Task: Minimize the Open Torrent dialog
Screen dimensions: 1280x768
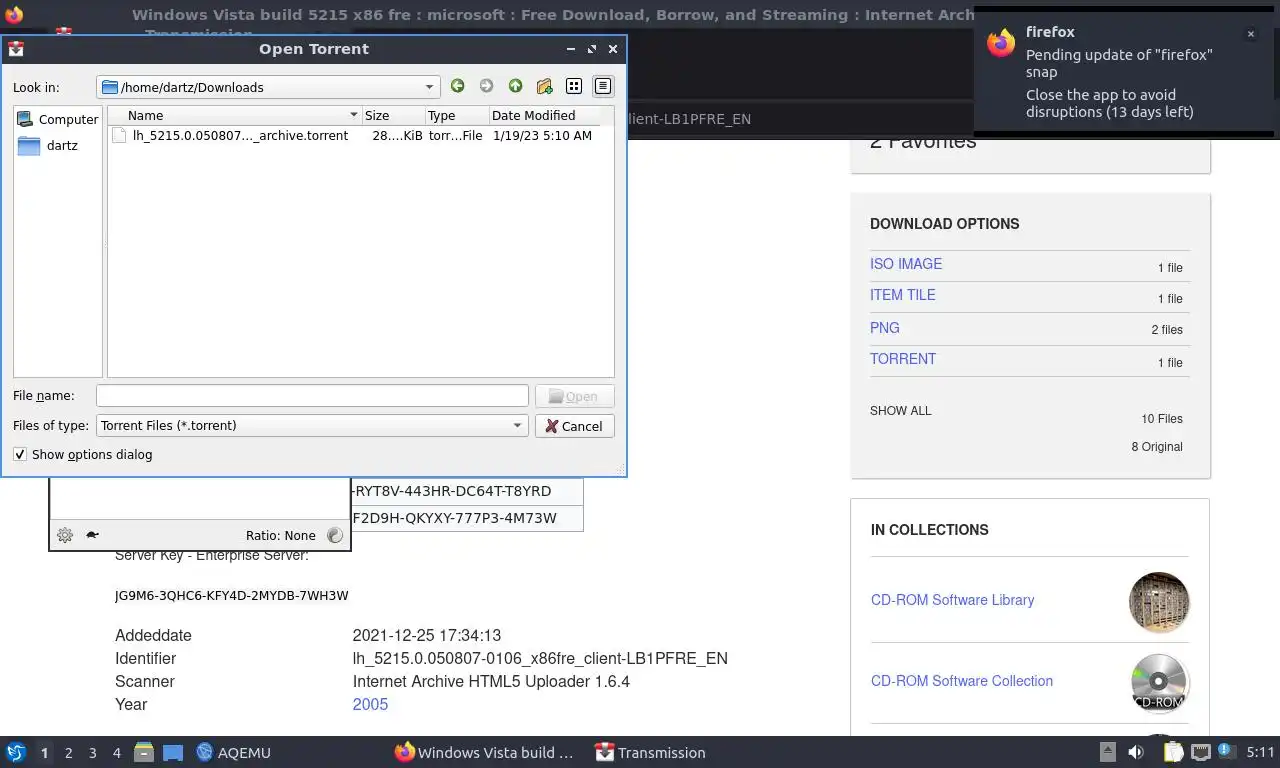Action: point(571,49)
